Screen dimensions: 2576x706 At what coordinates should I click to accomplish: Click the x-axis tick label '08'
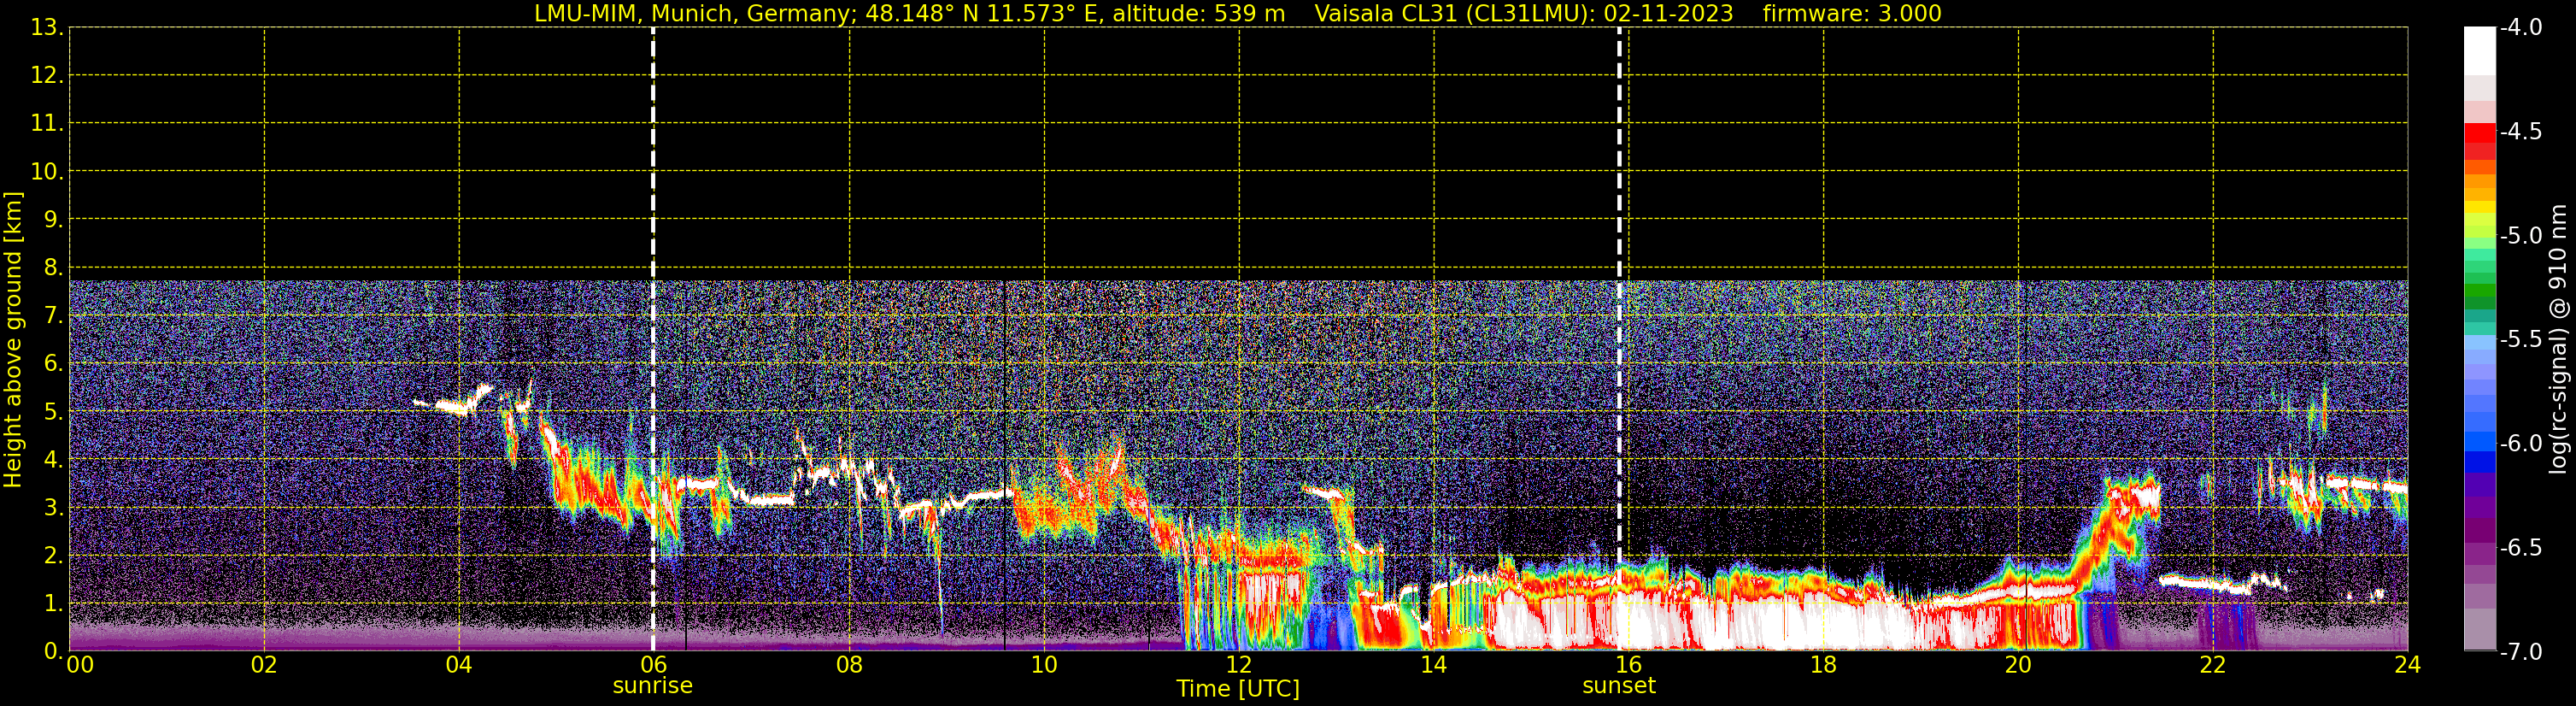(849, 665)
